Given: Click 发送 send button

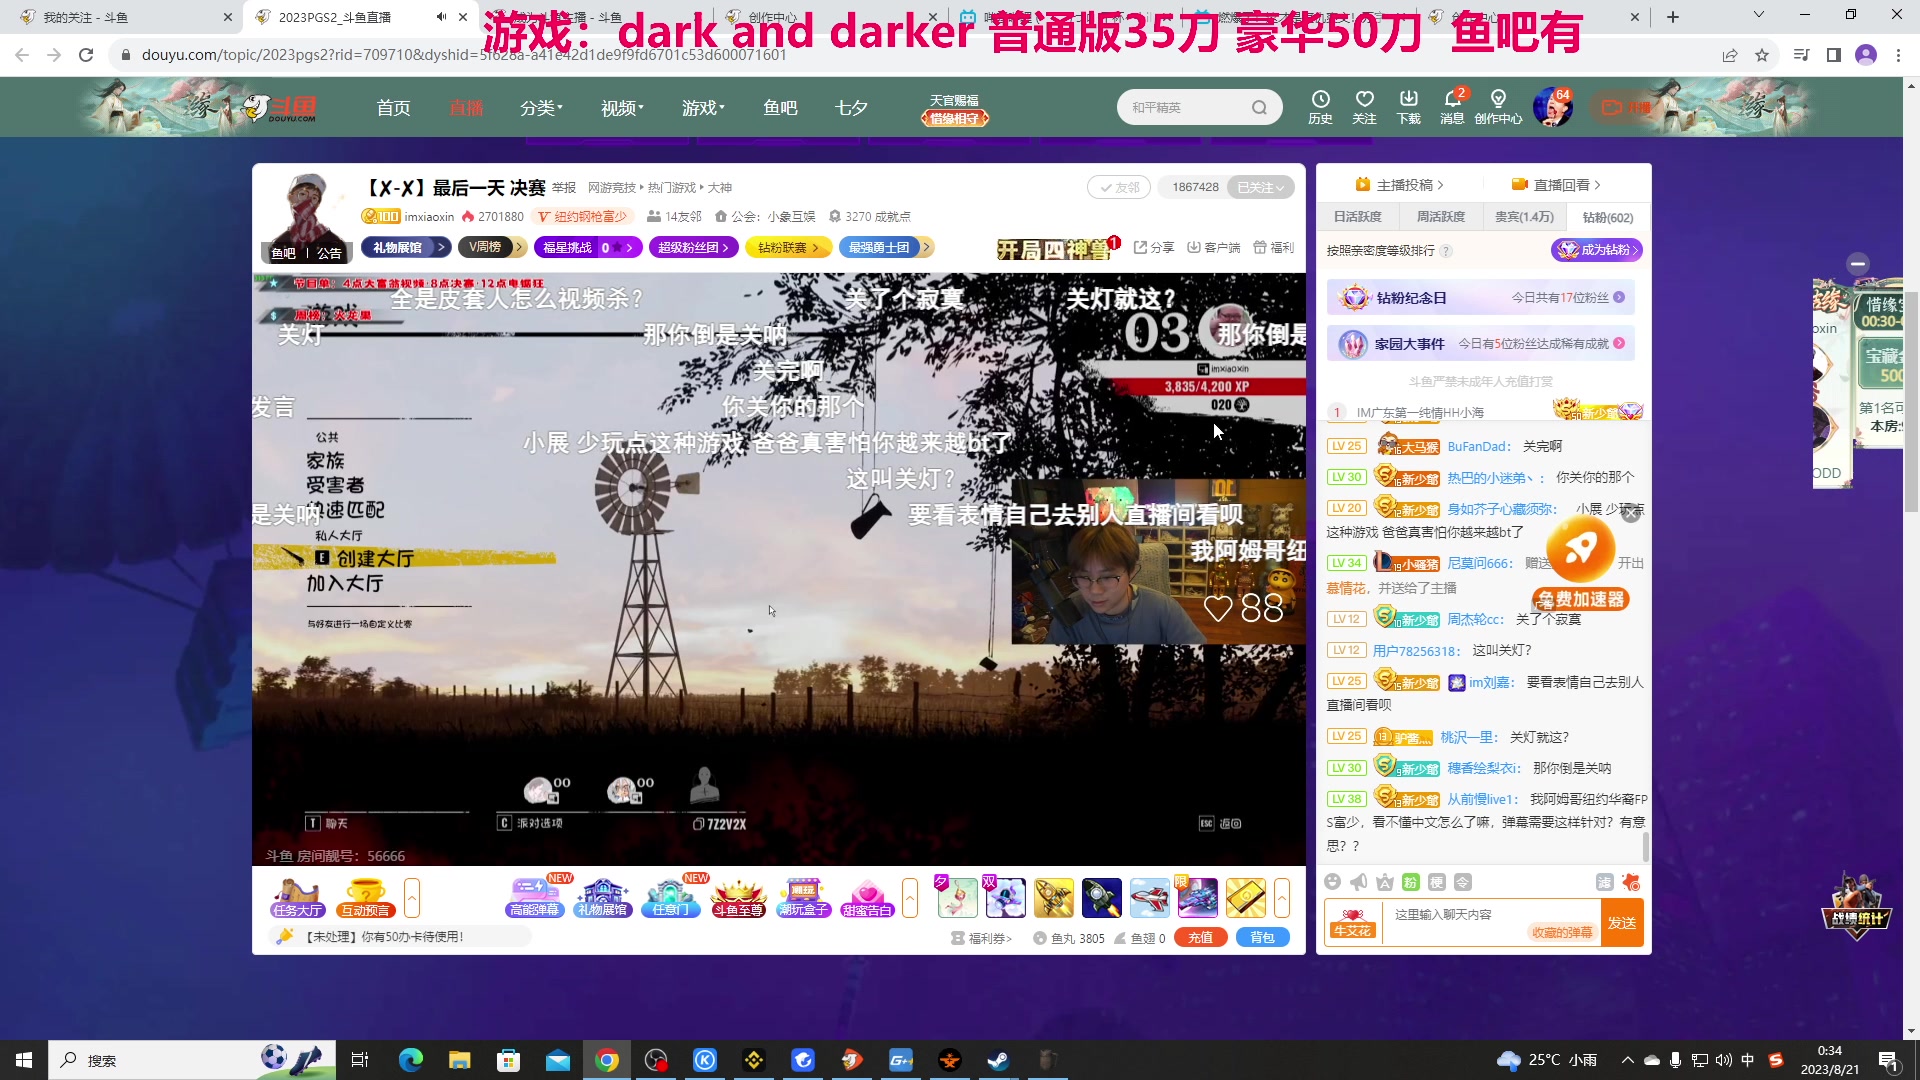Looking at the screenshot, I should click(1621, 922).
